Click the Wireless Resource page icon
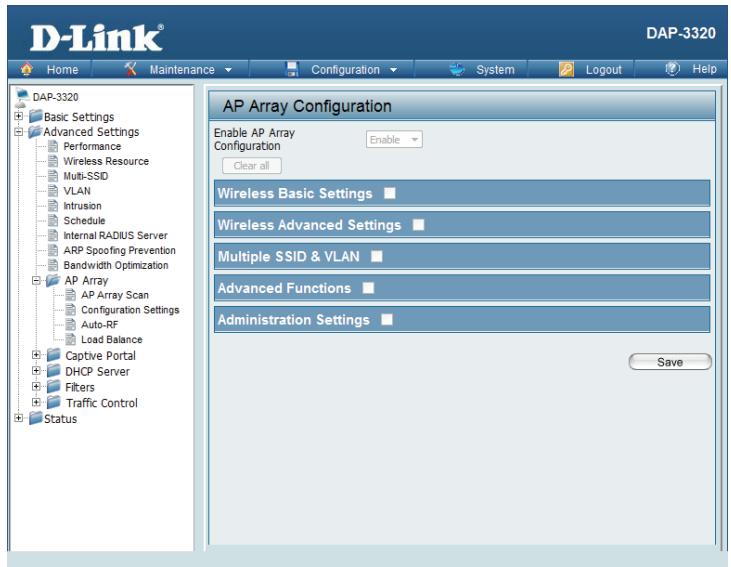Viewport: 731px width, 567px height. 53,161
